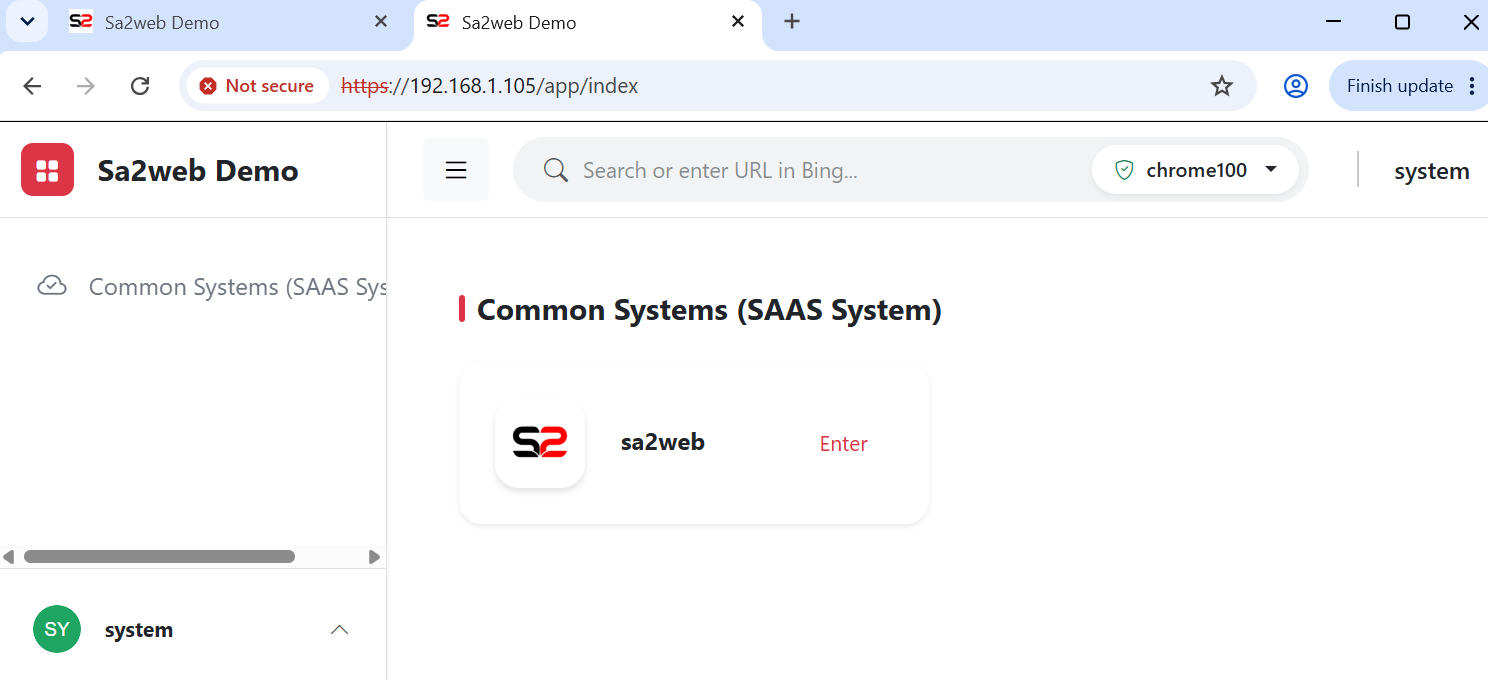Click the green SY avatar
This screenshot has width=1488, height=680.
[x=57, y=629]
